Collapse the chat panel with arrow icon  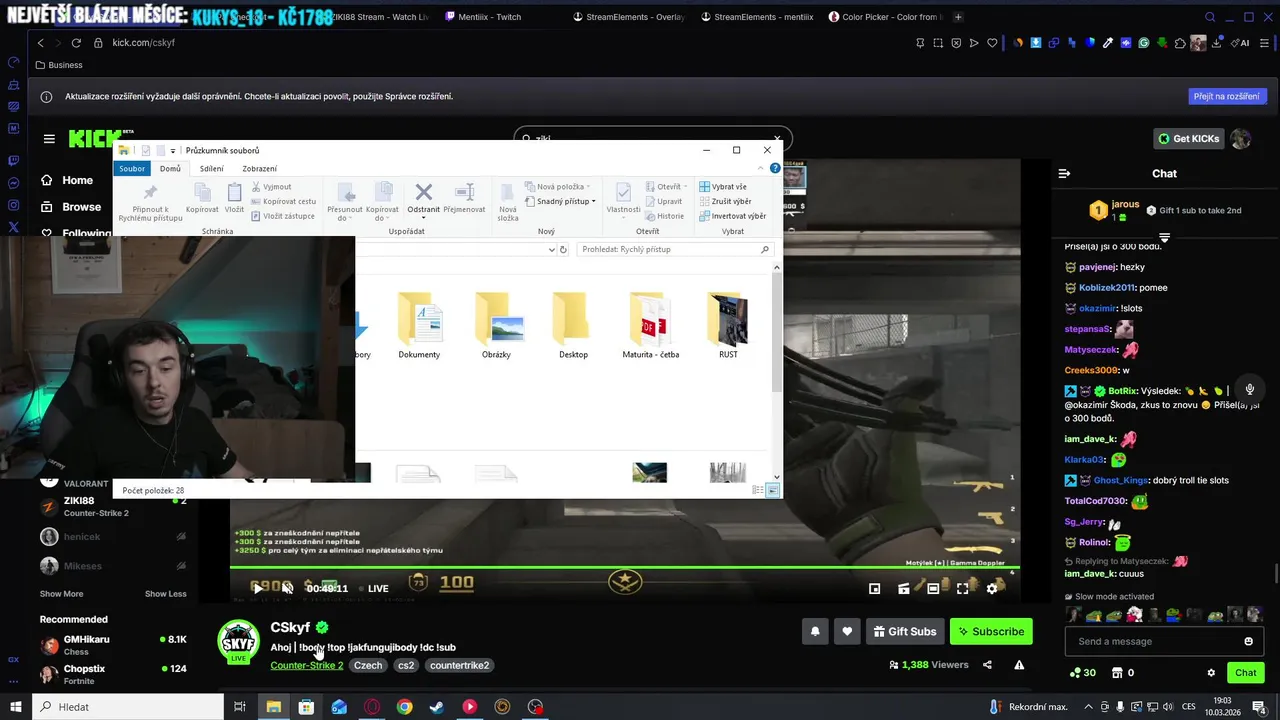[1064, 173]
